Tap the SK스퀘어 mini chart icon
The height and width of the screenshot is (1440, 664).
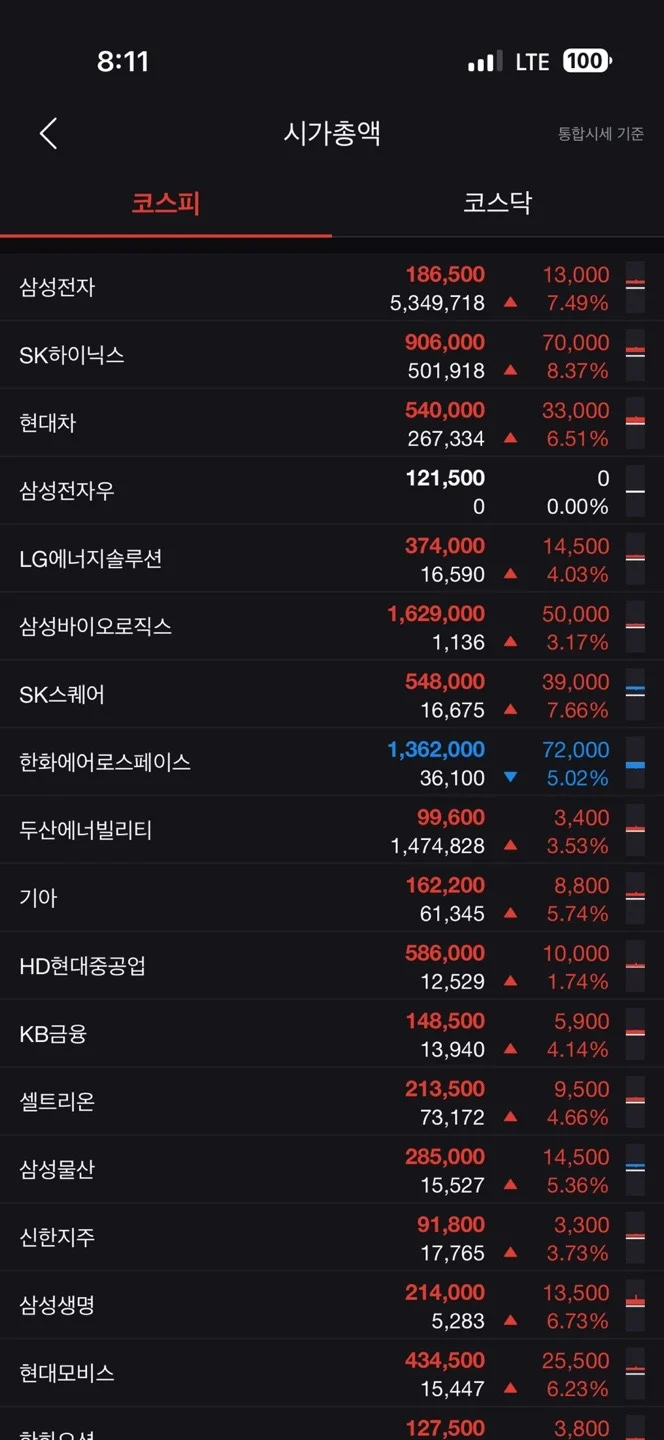635,694
